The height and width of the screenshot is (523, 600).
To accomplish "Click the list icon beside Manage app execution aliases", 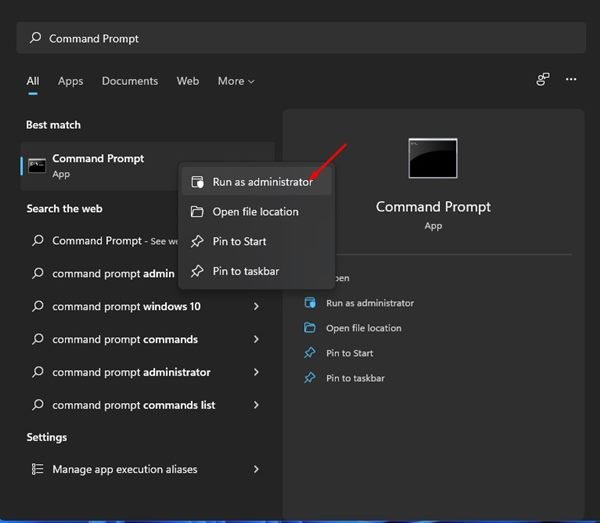I will pyautogui.click(x=38, y=469).
